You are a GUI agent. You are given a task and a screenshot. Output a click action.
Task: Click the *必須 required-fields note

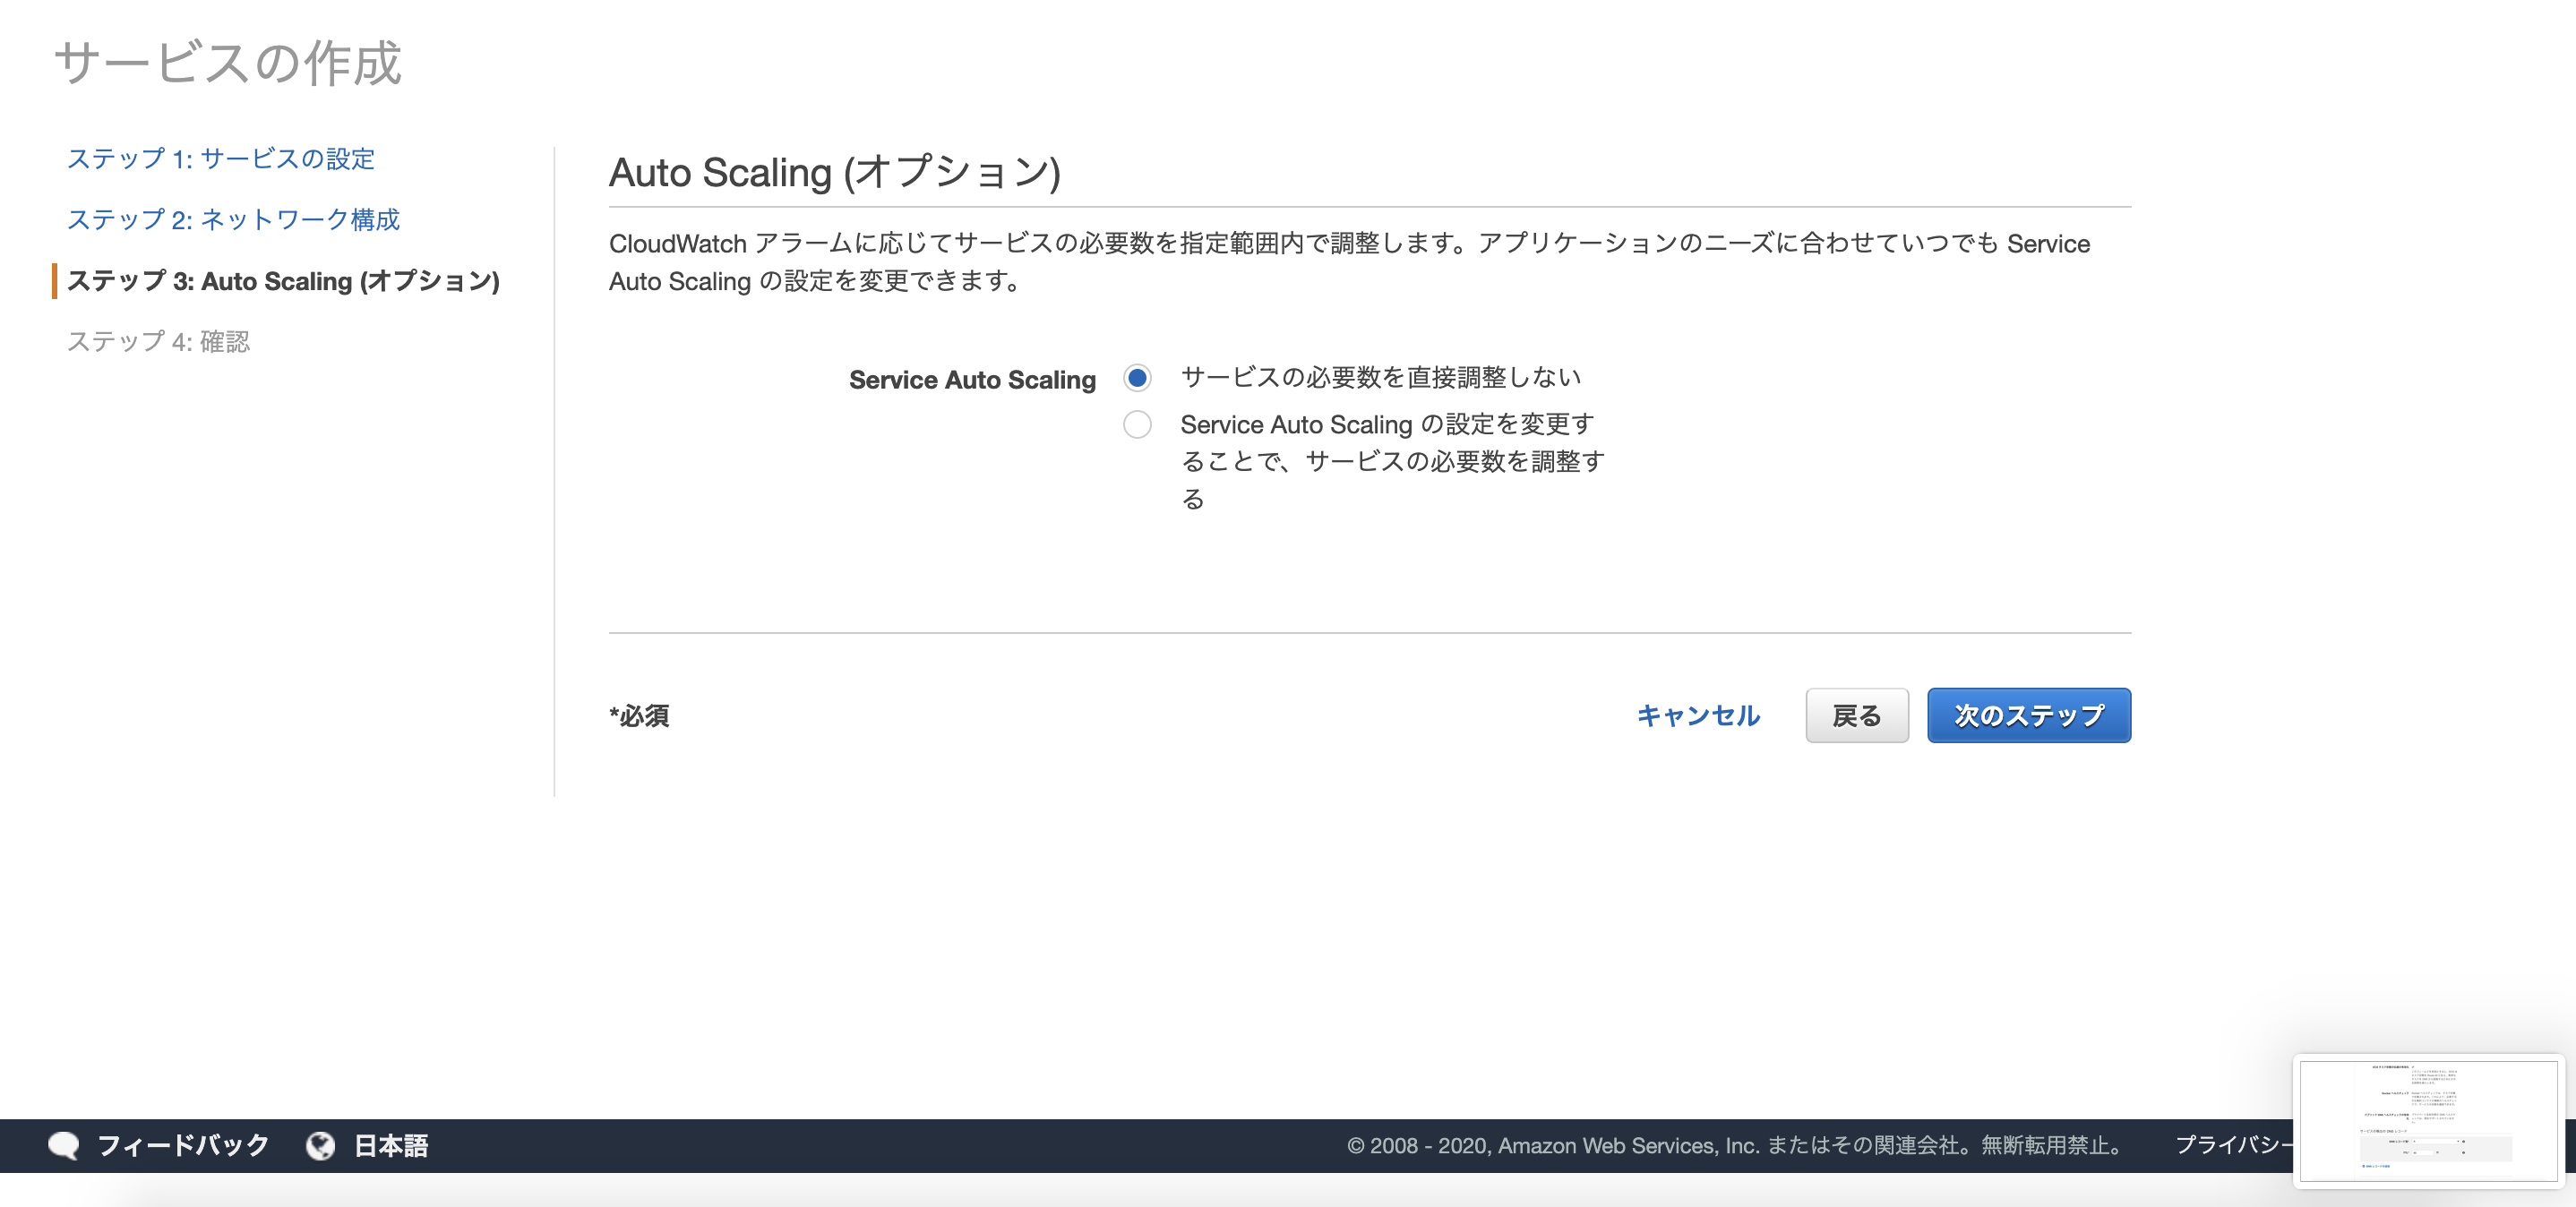639,716
